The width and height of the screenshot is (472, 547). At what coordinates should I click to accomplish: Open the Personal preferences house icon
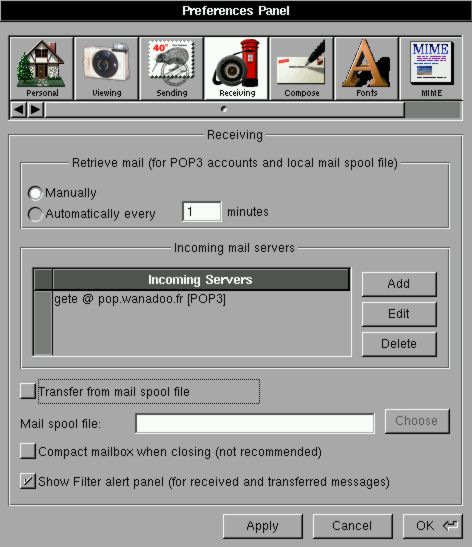pyautogui.click(x=42, y=68)
